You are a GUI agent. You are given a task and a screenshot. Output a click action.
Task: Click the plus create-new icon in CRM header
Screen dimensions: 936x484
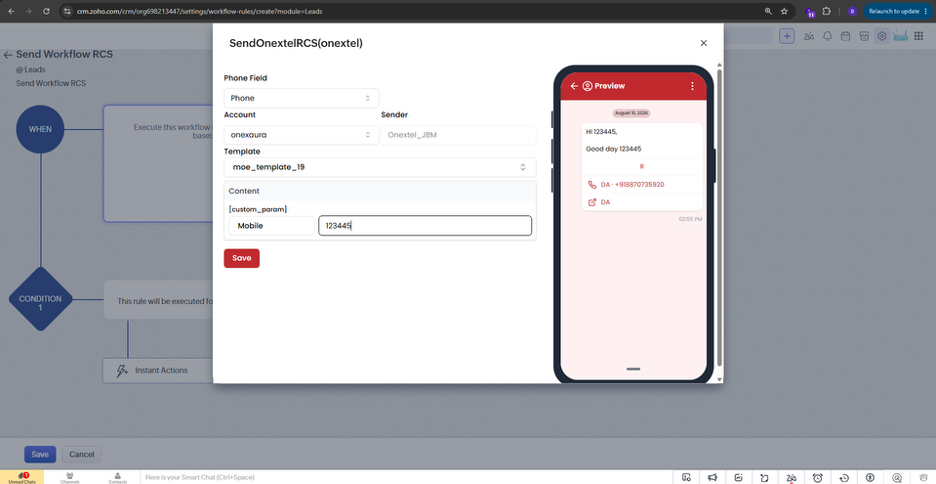787,36
